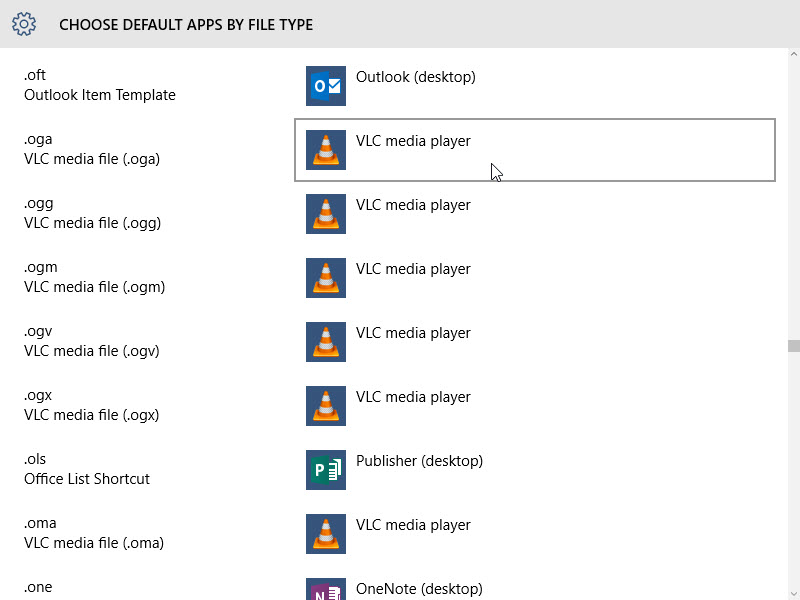Image resolution: width=800 pixels, height=600 pixels.
Task: Click the Publisher (desktop) icon for .ols
Action: point(325,470)
